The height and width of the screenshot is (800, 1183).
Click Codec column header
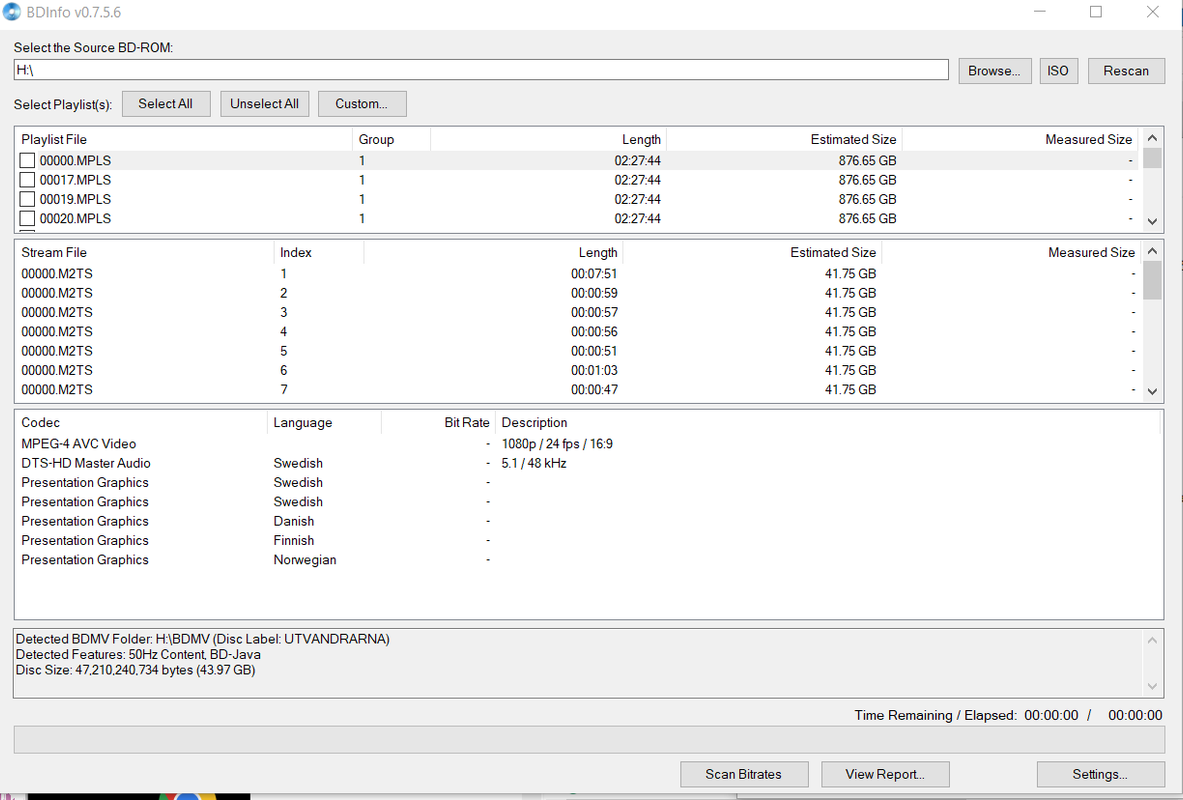coord(141,423)
